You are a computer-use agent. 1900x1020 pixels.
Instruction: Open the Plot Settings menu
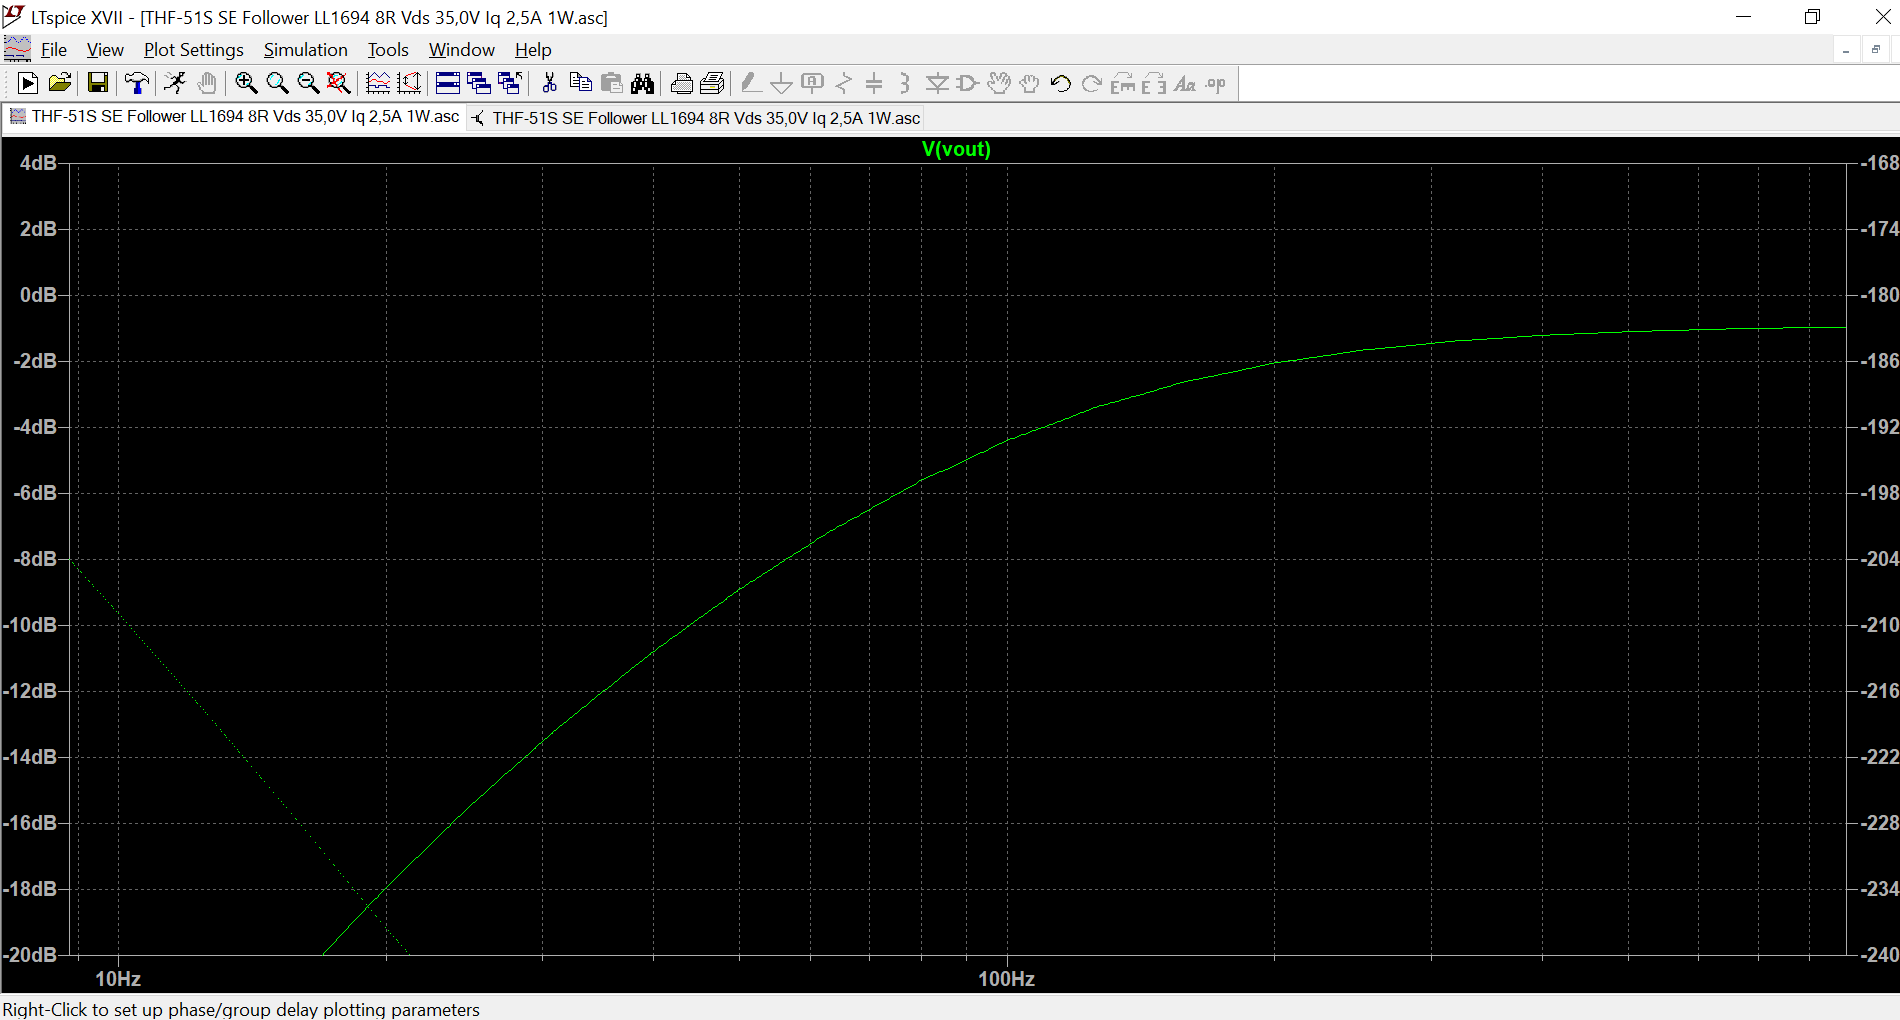[194, 50]
